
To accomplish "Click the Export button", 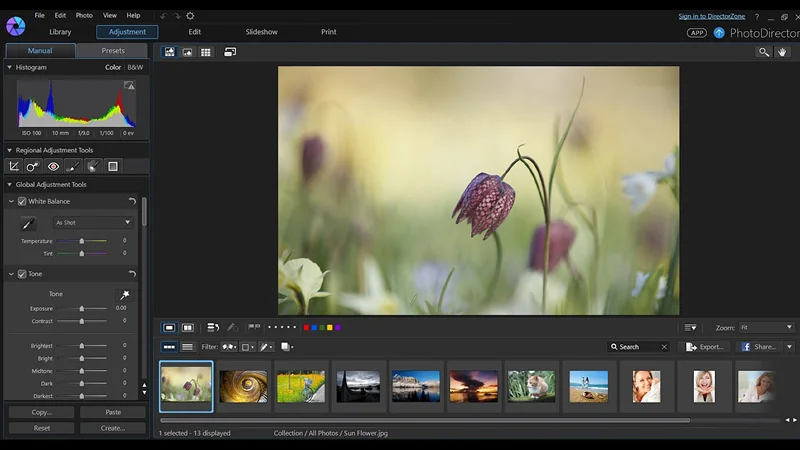I will pyautogui.click(x=704, y=347).
